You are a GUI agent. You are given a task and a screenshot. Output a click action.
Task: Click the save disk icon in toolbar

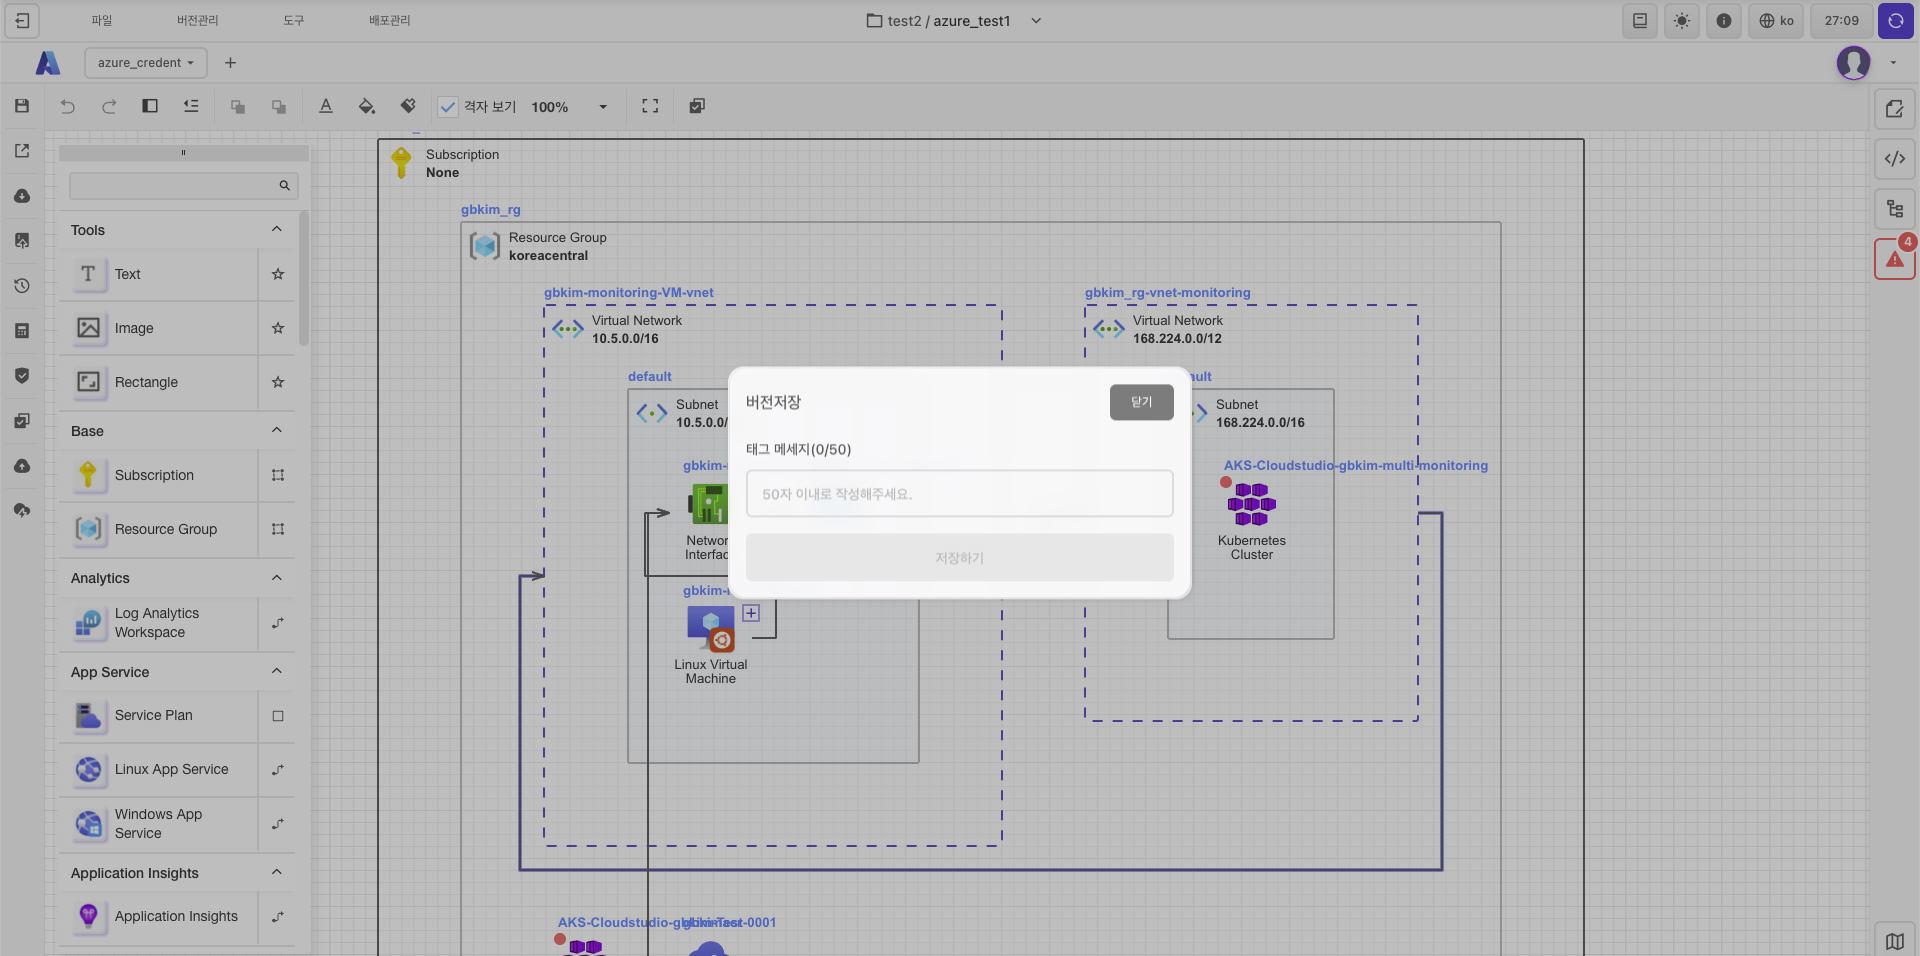click(x=22, y=106)
